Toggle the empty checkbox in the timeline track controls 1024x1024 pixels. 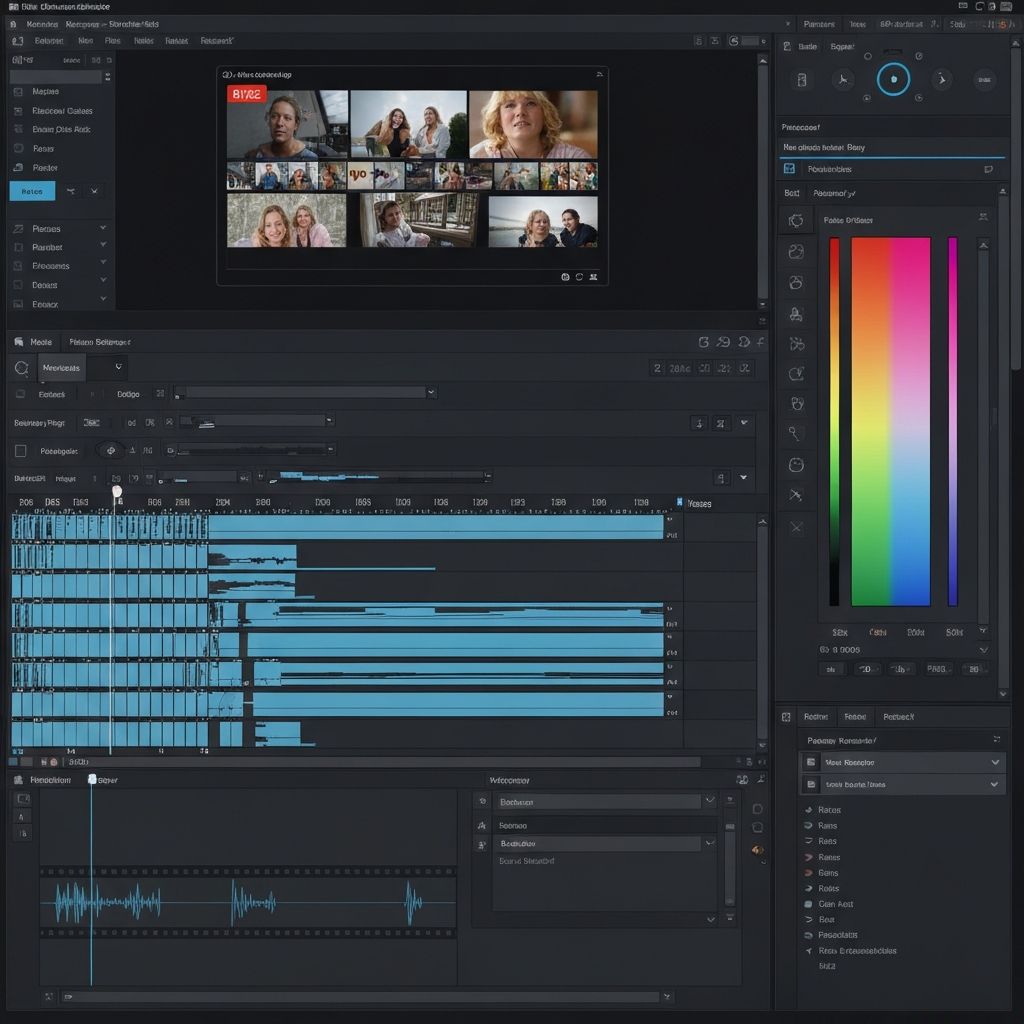[x=21, y=451]
